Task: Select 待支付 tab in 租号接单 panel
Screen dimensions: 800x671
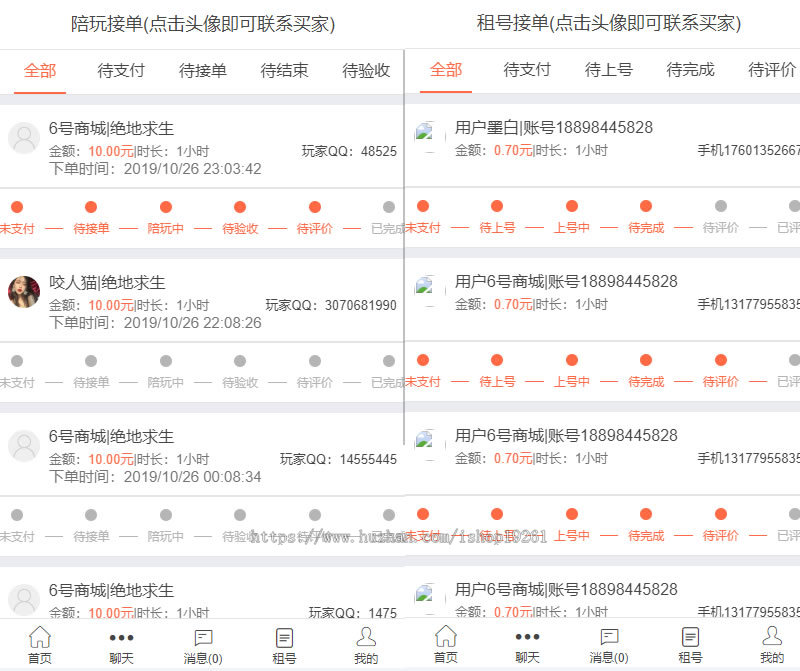Action: coord(527,69)
